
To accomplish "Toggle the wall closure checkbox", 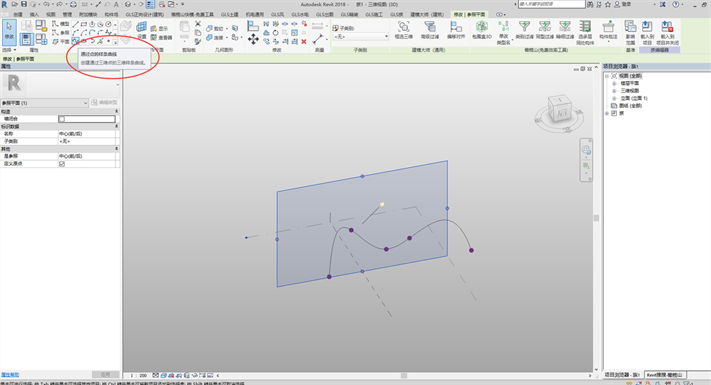I will [x=62, y=119].
